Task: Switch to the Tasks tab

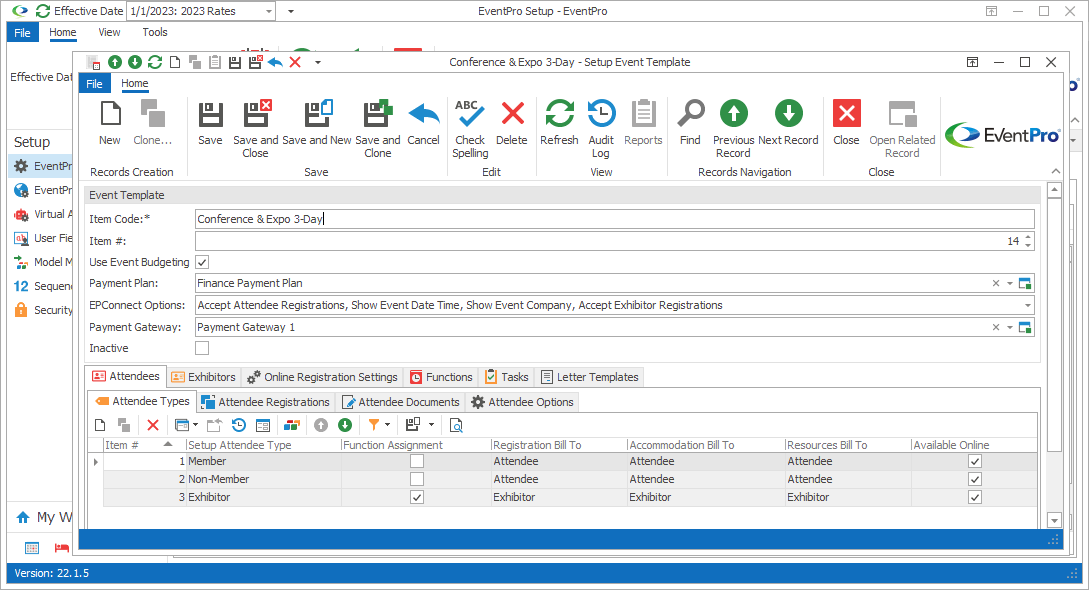Action: [507, 377]
